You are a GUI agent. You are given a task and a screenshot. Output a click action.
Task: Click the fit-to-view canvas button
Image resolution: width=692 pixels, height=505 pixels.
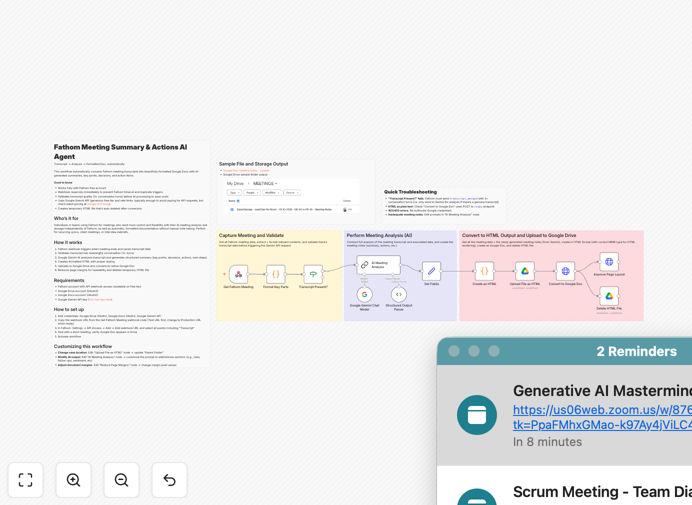click(x=26, y=480)
